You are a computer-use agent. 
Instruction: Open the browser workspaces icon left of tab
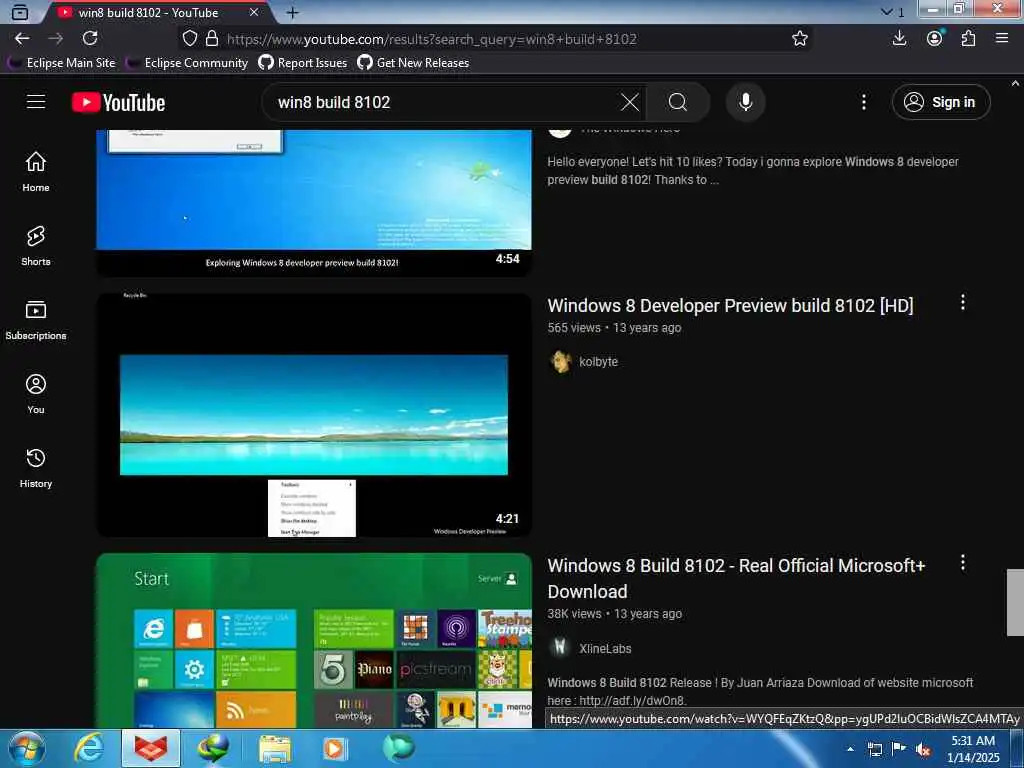(x=20, y=12)
